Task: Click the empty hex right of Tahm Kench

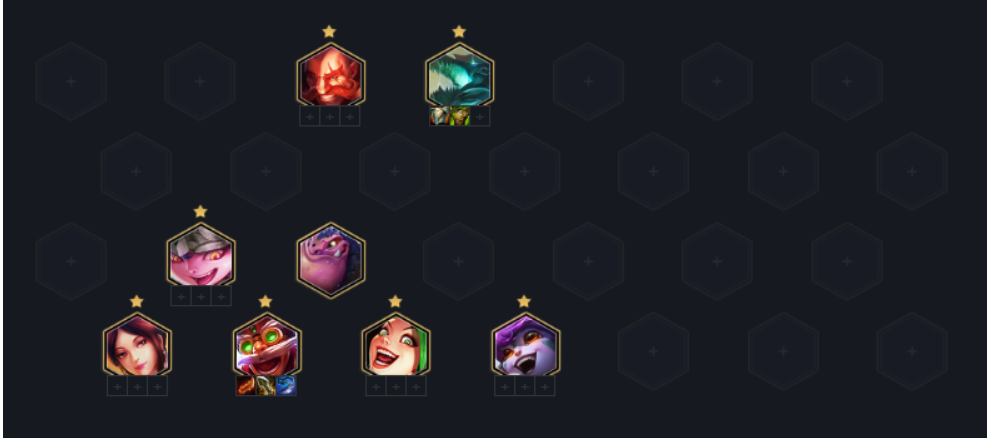Action: [458, 261]
